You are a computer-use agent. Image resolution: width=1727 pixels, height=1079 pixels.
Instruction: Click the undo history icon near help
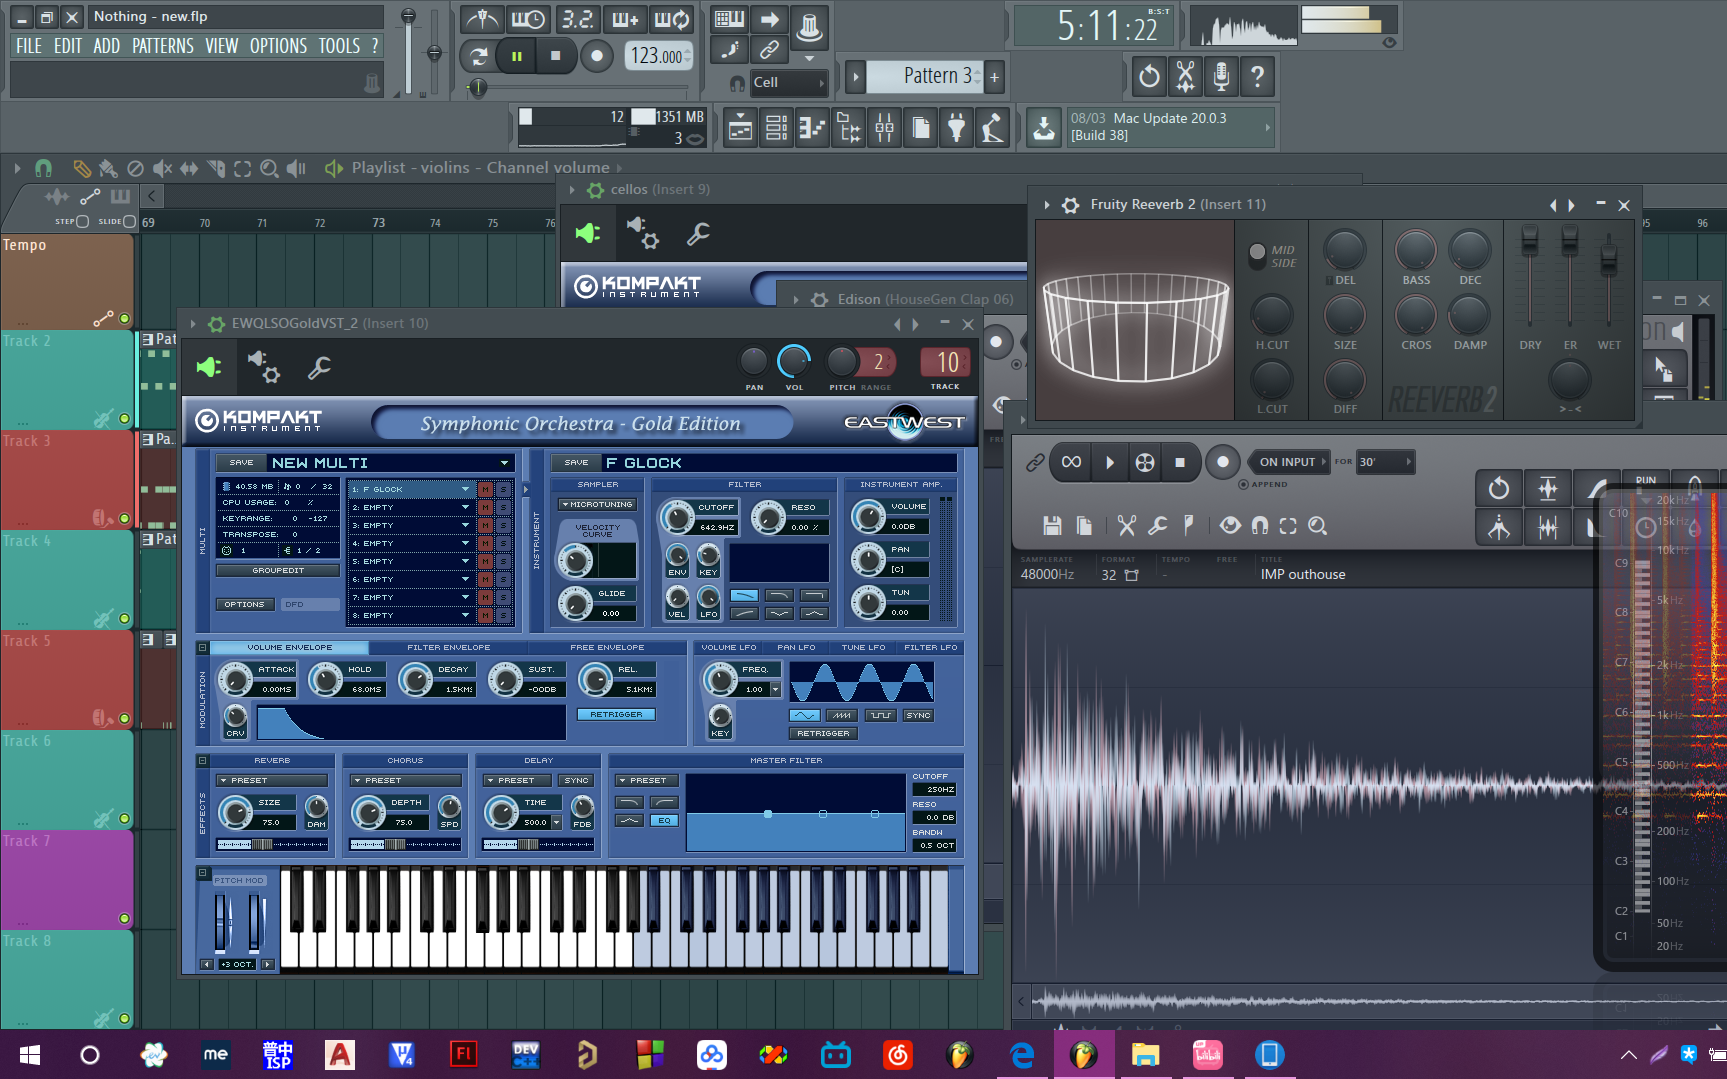1149,76
